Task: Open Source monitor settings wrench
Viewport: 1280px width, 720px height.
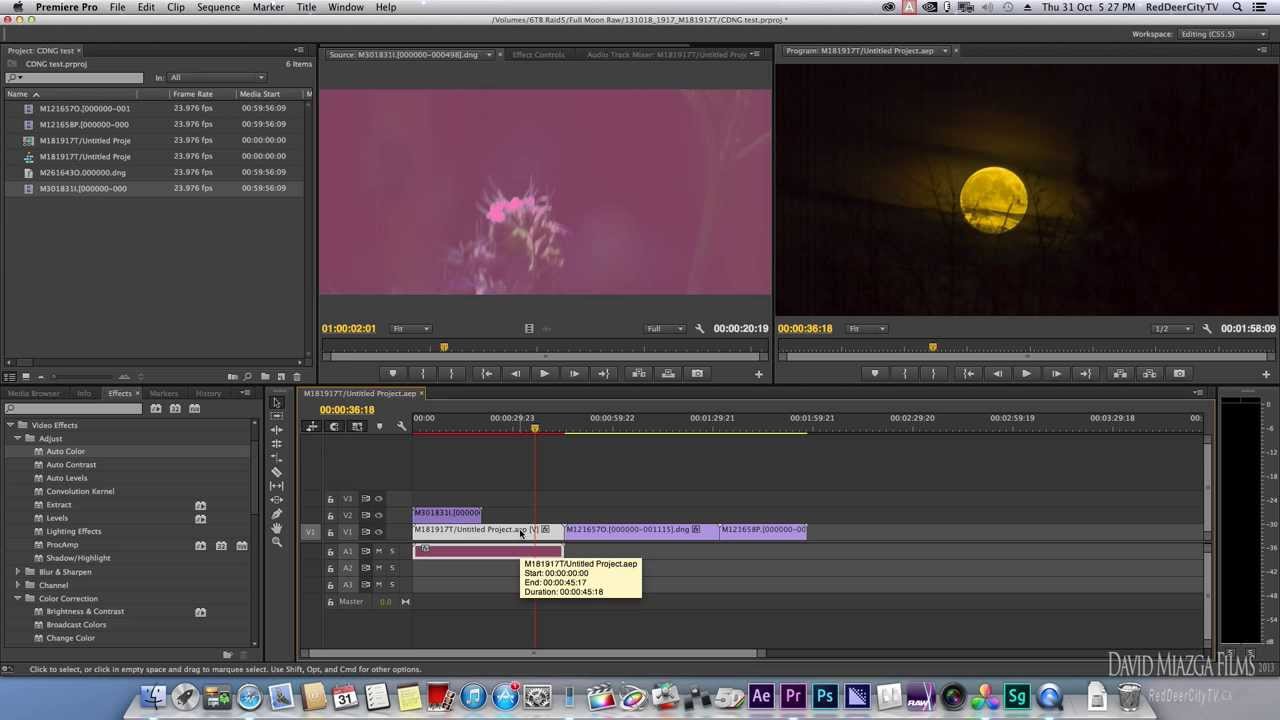Action: pos(700,329)
